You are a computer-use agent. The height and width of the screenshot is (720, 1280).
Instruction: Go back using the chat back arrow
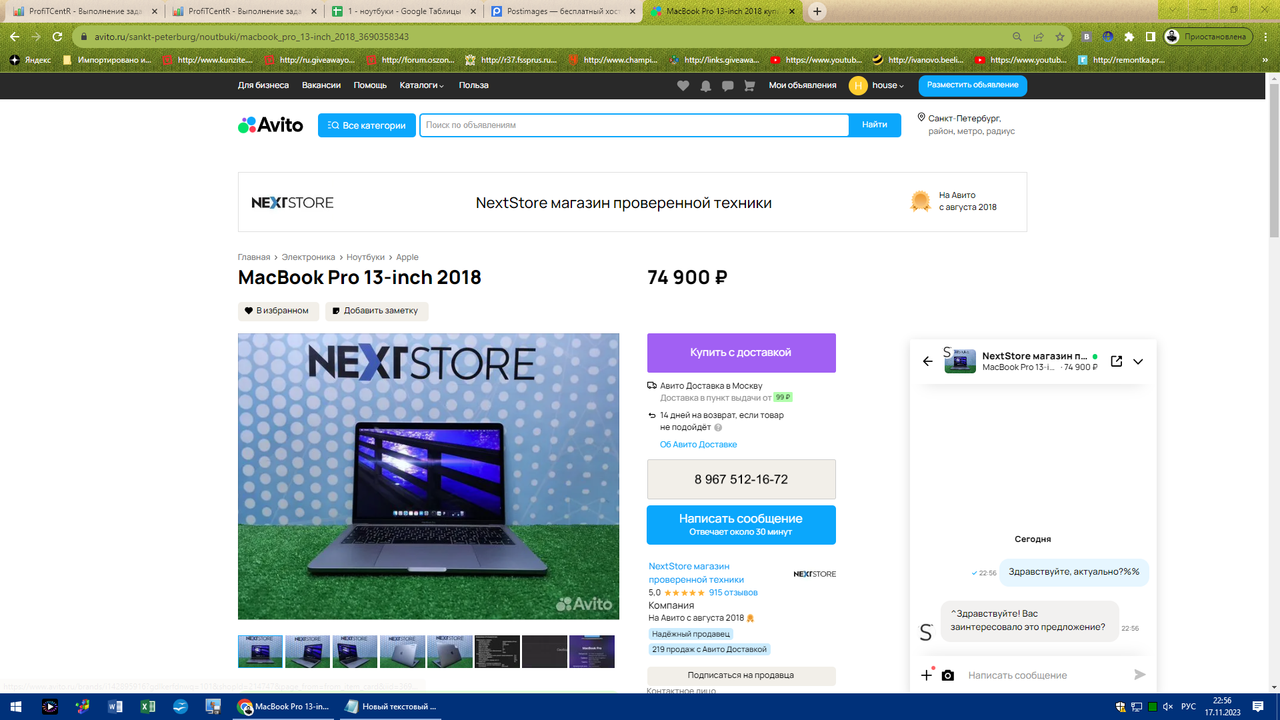coord(926,361)
